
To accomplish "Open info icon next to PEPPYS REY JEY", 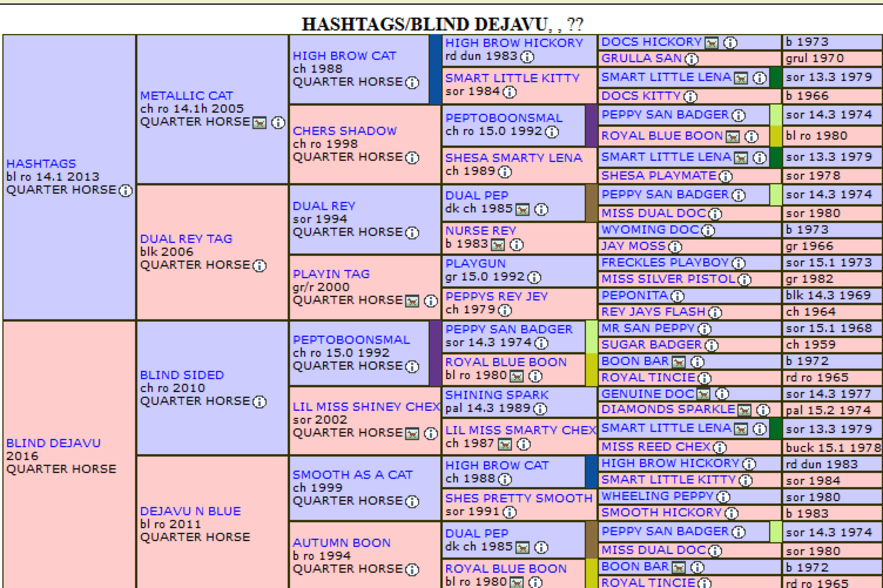I will [505, 310].
